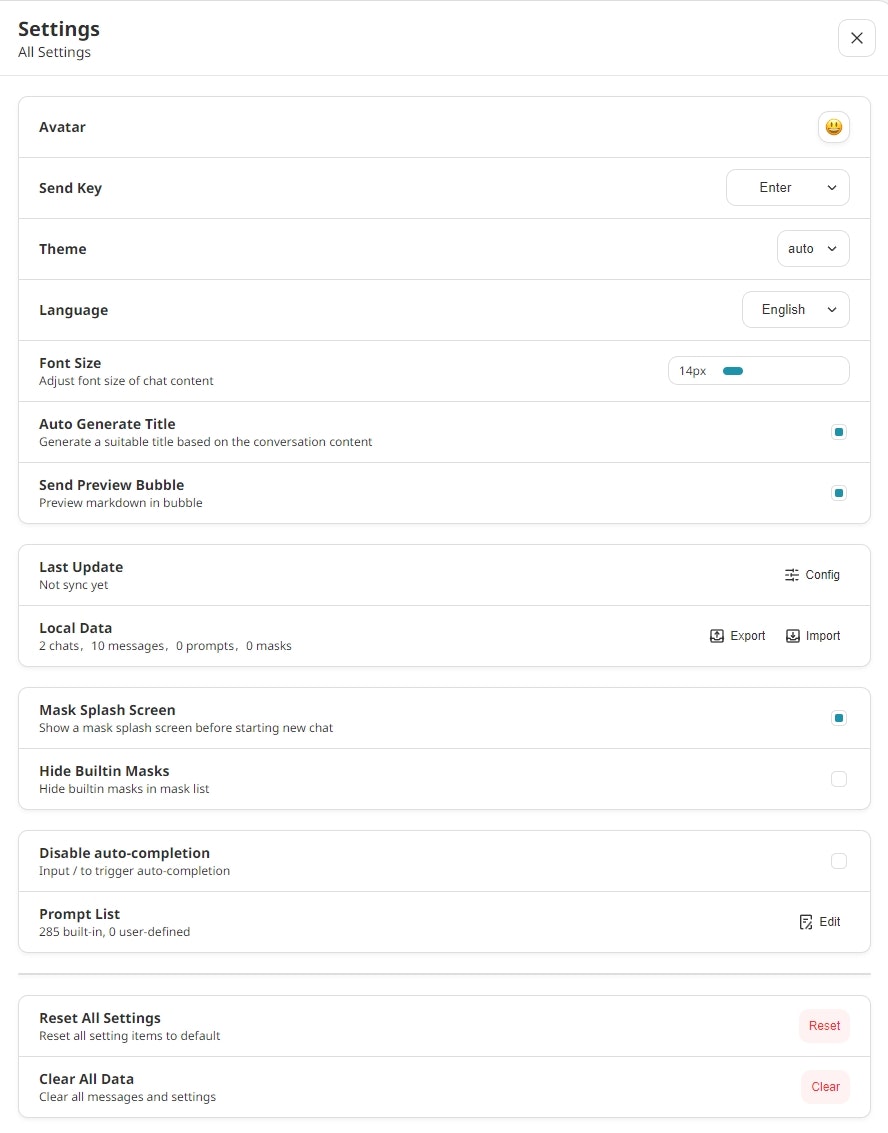This screenshot has height=1133, width=888.
Task: Disable the Send Preview Bubble checkbox
Action: [839, 493]
